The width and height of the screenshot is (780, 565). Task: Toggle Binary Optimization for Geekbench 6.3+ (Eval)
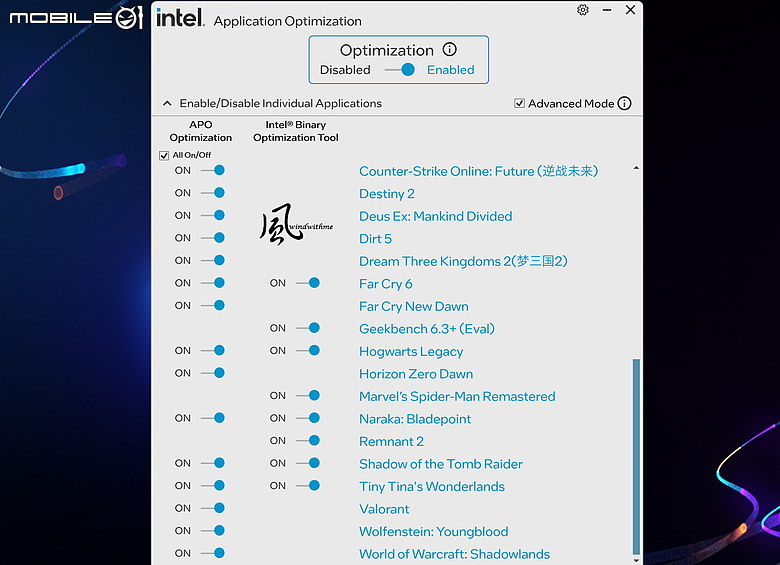[308, 328]
